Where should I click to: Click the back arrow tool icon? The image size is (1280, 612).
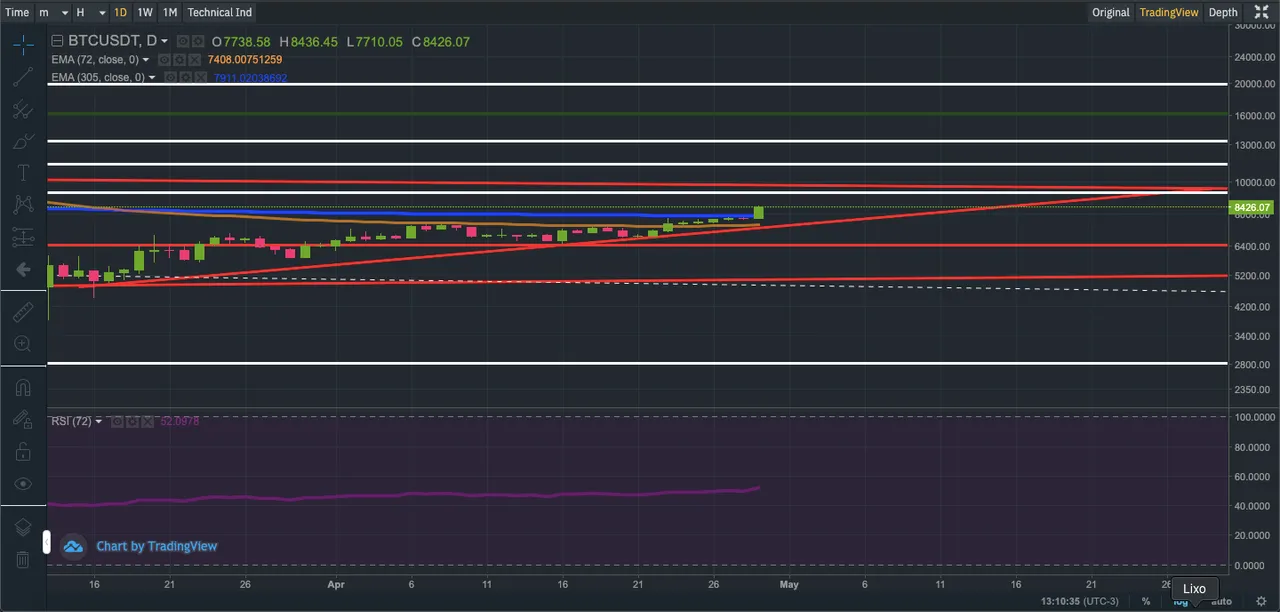(x=23, y=269)
